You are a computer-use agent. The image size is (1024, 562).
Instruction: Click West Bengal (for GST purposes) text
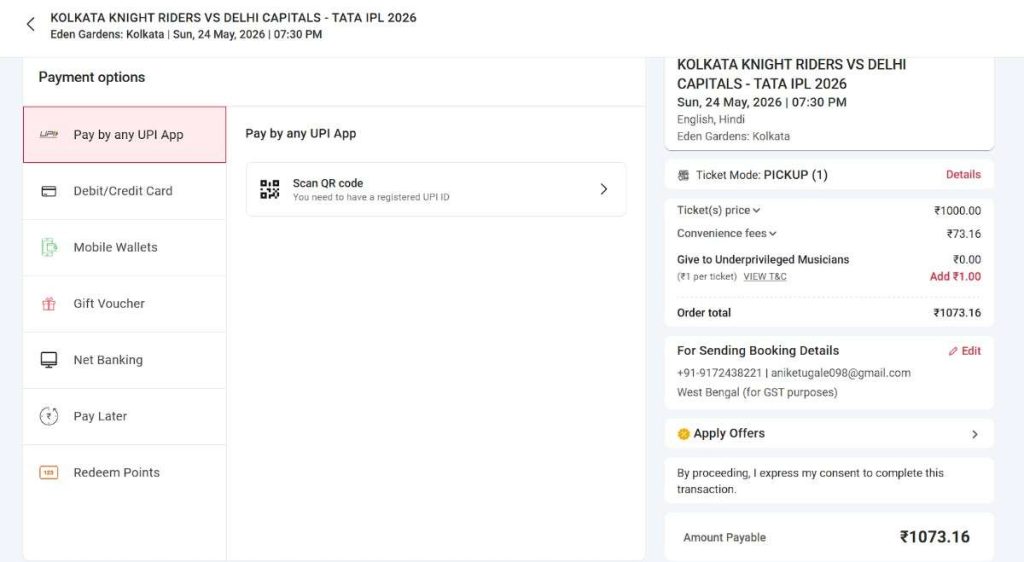pyautogui.click(x=757, y=392)
